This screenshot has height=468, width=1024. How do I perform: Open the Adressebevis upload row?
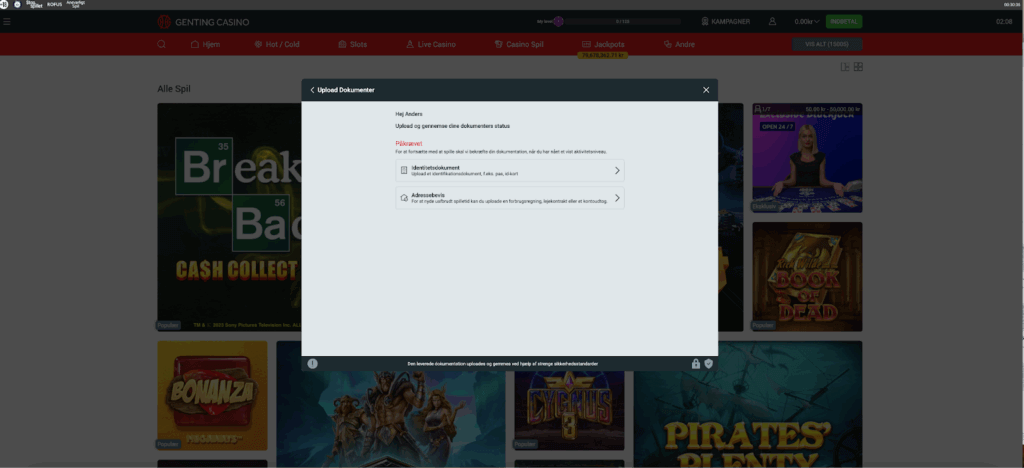pyautogui.click(x=509, y=198)
